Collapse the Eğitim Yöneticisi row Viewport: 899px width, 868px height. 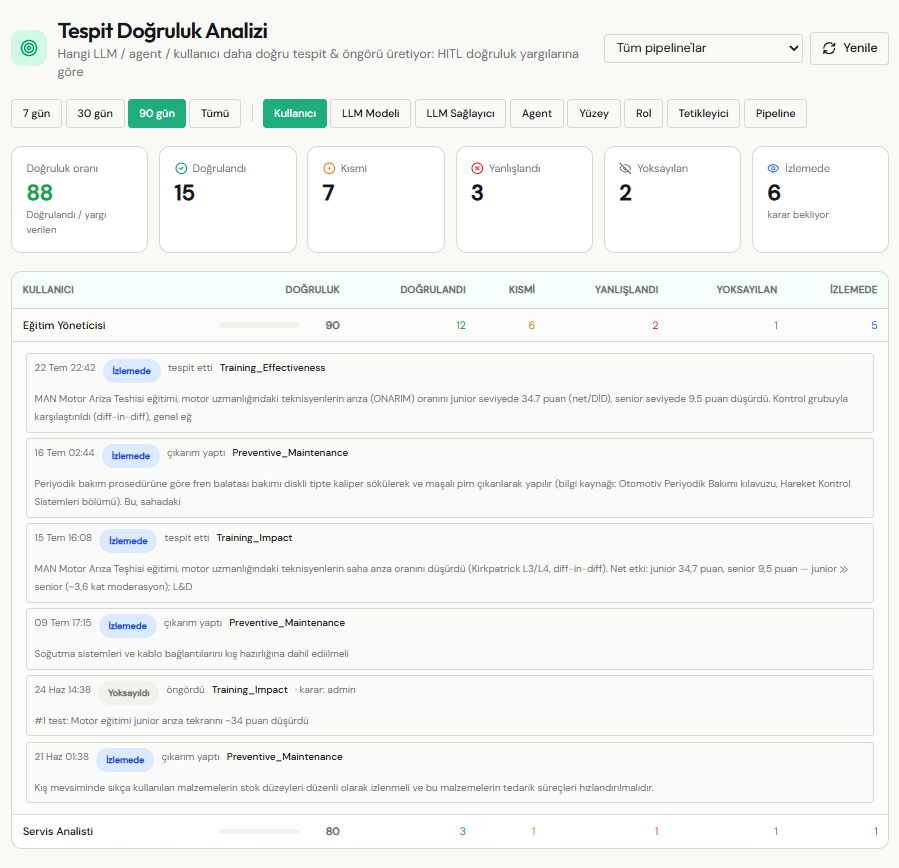tap(450, 325)
